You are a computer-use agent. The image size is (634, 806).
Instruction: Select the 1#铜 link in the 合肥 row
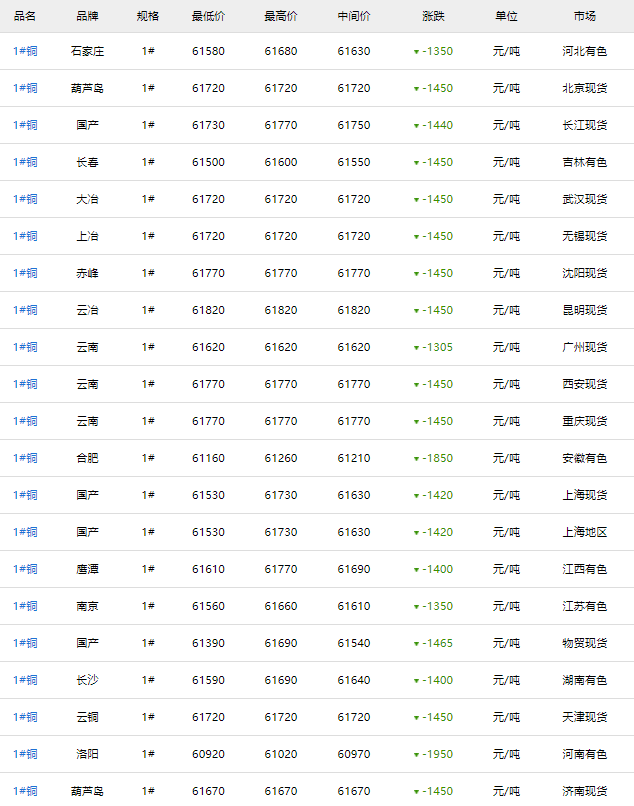25,458
